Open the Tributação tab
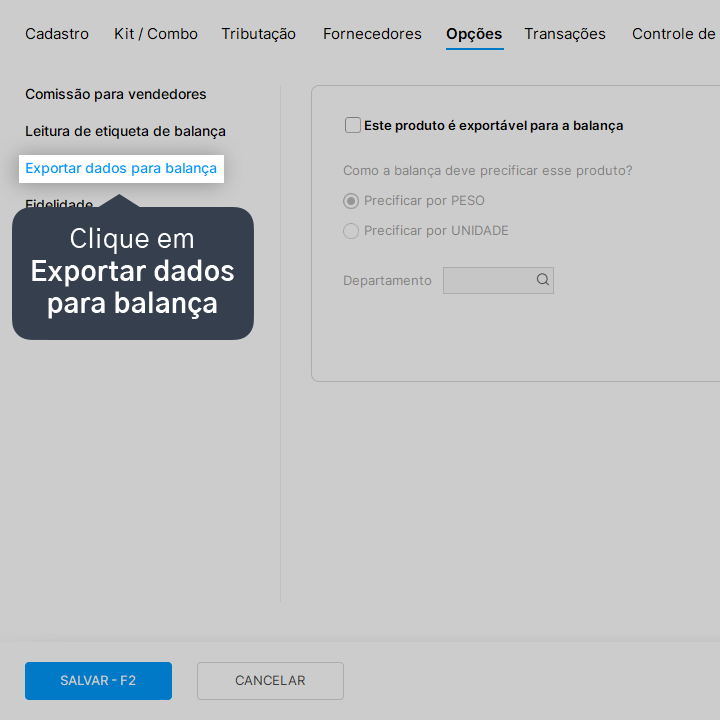This screenshot has width=720, height=720. (x=259, y=34)
